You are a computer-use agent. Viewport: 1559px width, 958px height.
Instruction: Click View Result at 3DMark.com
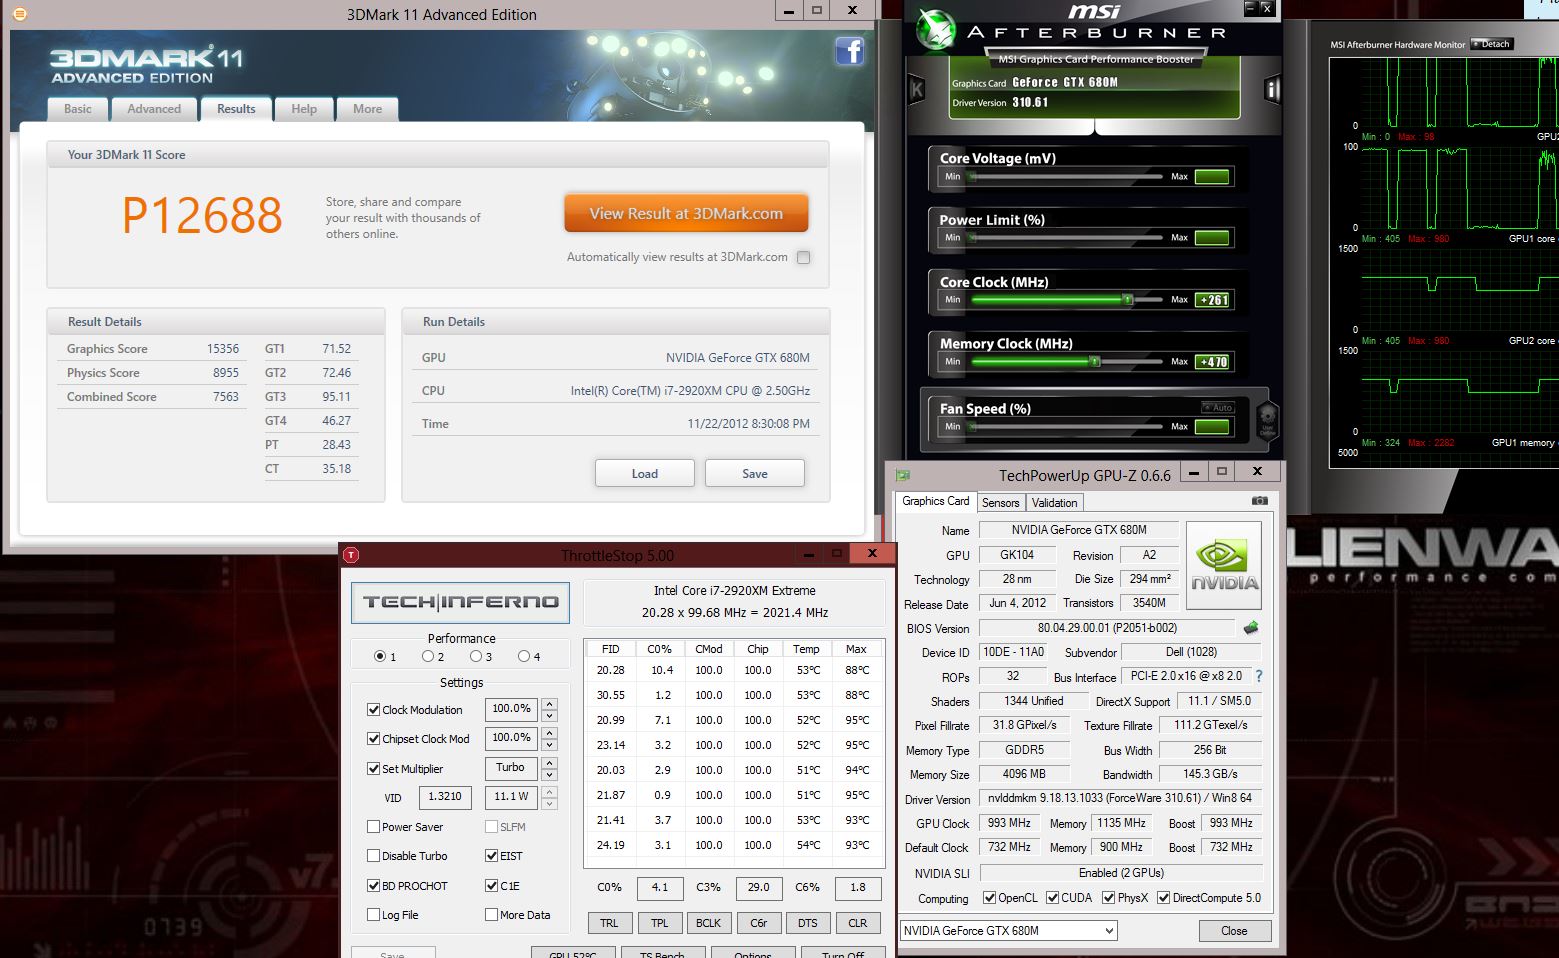point(686,213)
